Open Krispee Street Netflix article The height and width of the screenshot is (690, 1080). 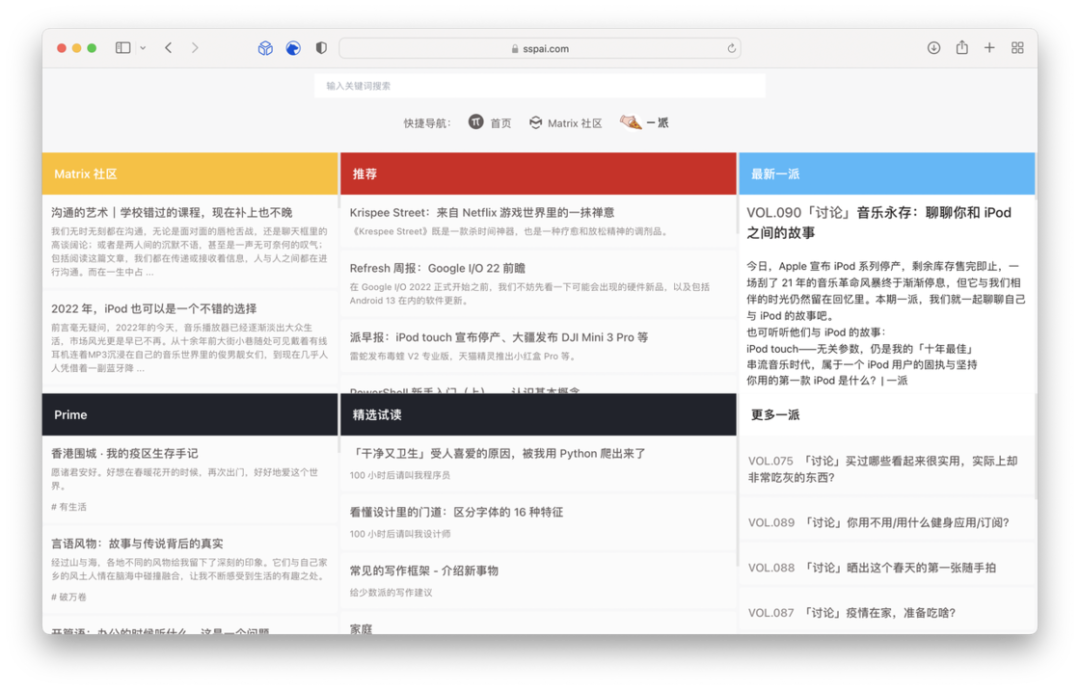click(x=482, y=213)
